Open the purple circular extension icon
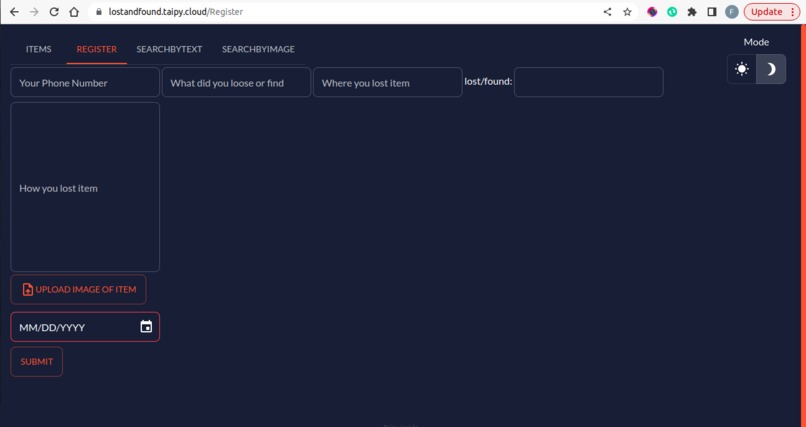806x427 pixels. click(652, 12)
